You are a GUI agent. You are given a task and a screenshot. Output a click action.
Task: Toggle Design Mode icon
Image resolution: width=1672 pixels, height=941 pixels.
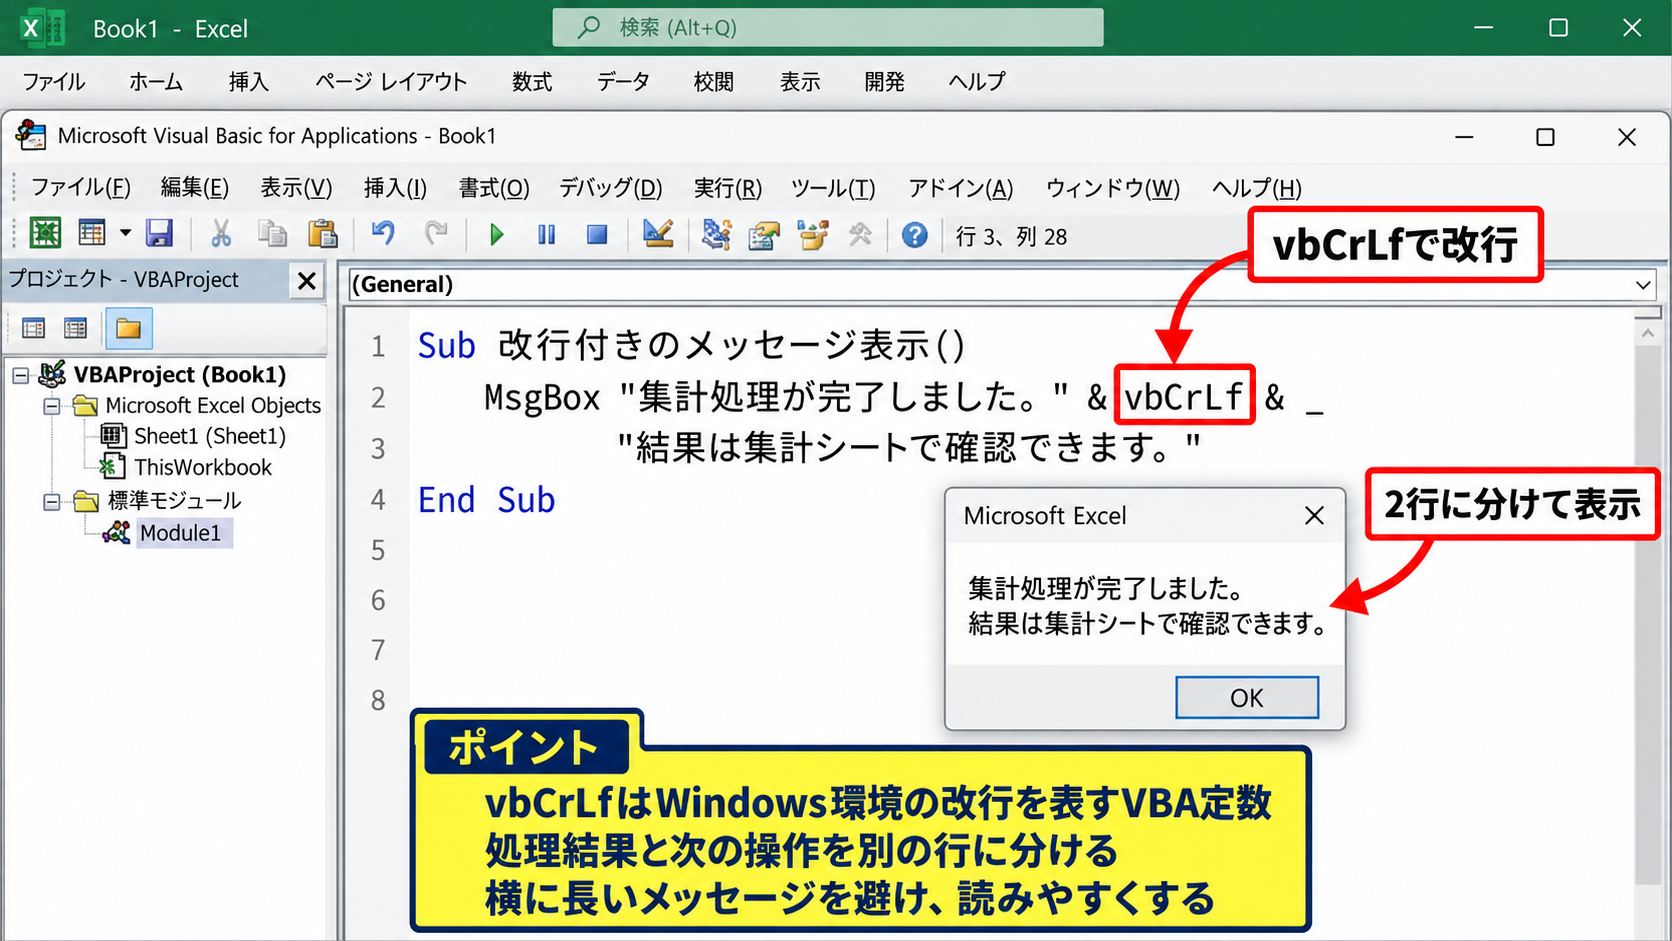pyautogui.click(x=658, y=234)
